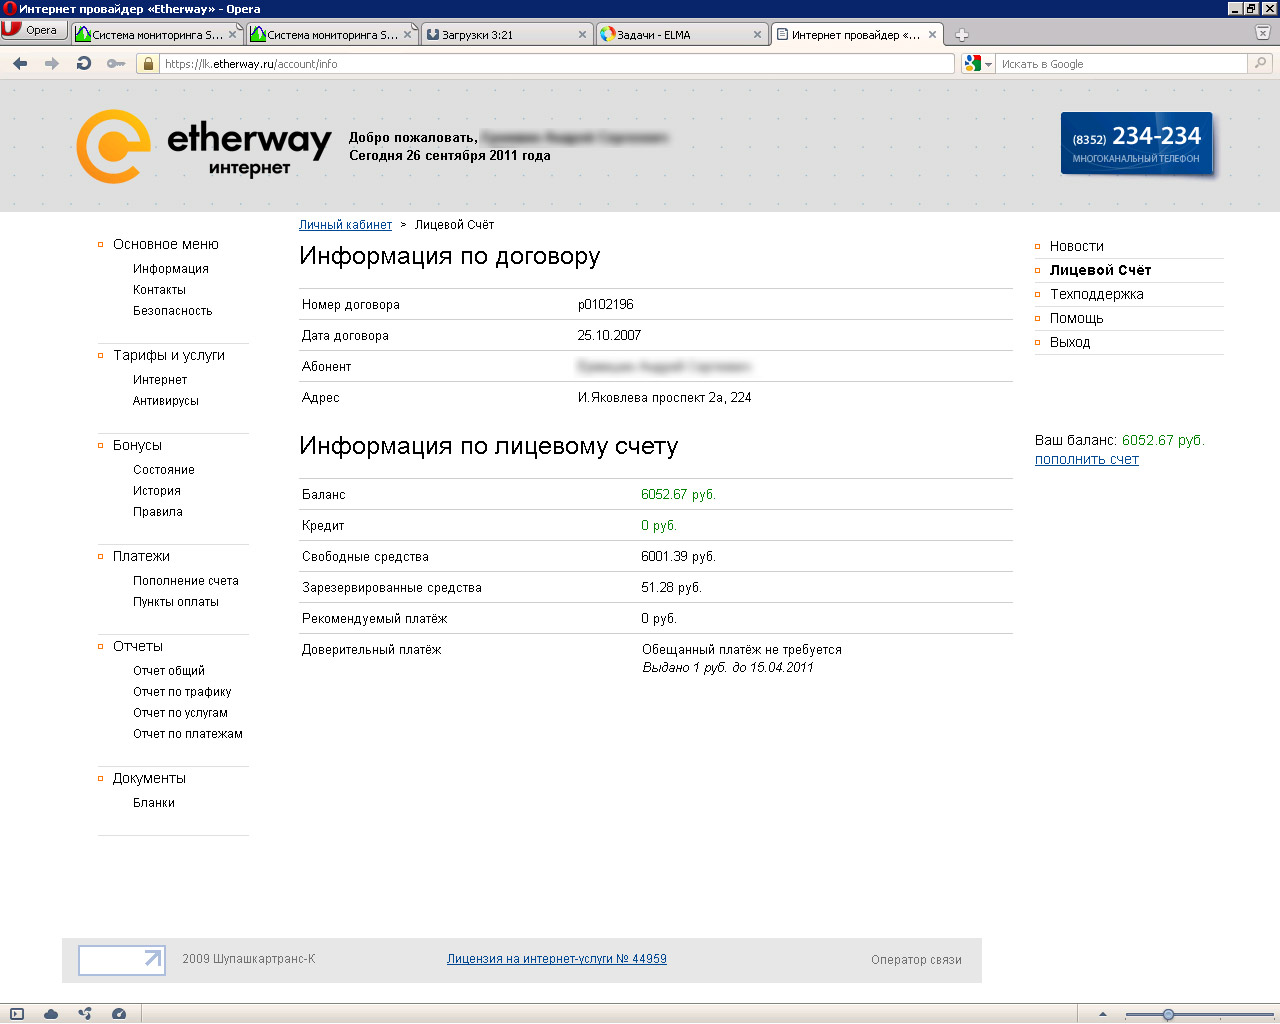Open Лицензия на интернет-услуги № 44959 link

[x=557, y=959]
